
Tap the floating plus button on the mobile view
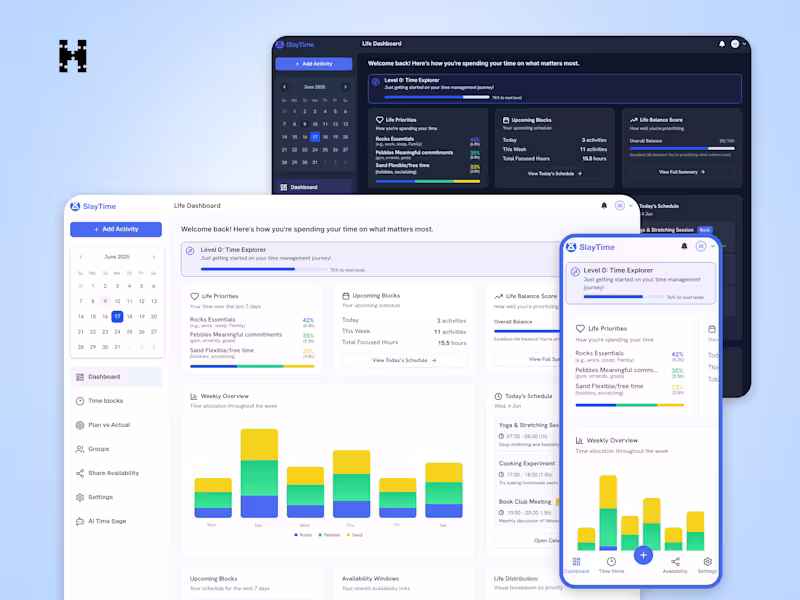point(643,554)
